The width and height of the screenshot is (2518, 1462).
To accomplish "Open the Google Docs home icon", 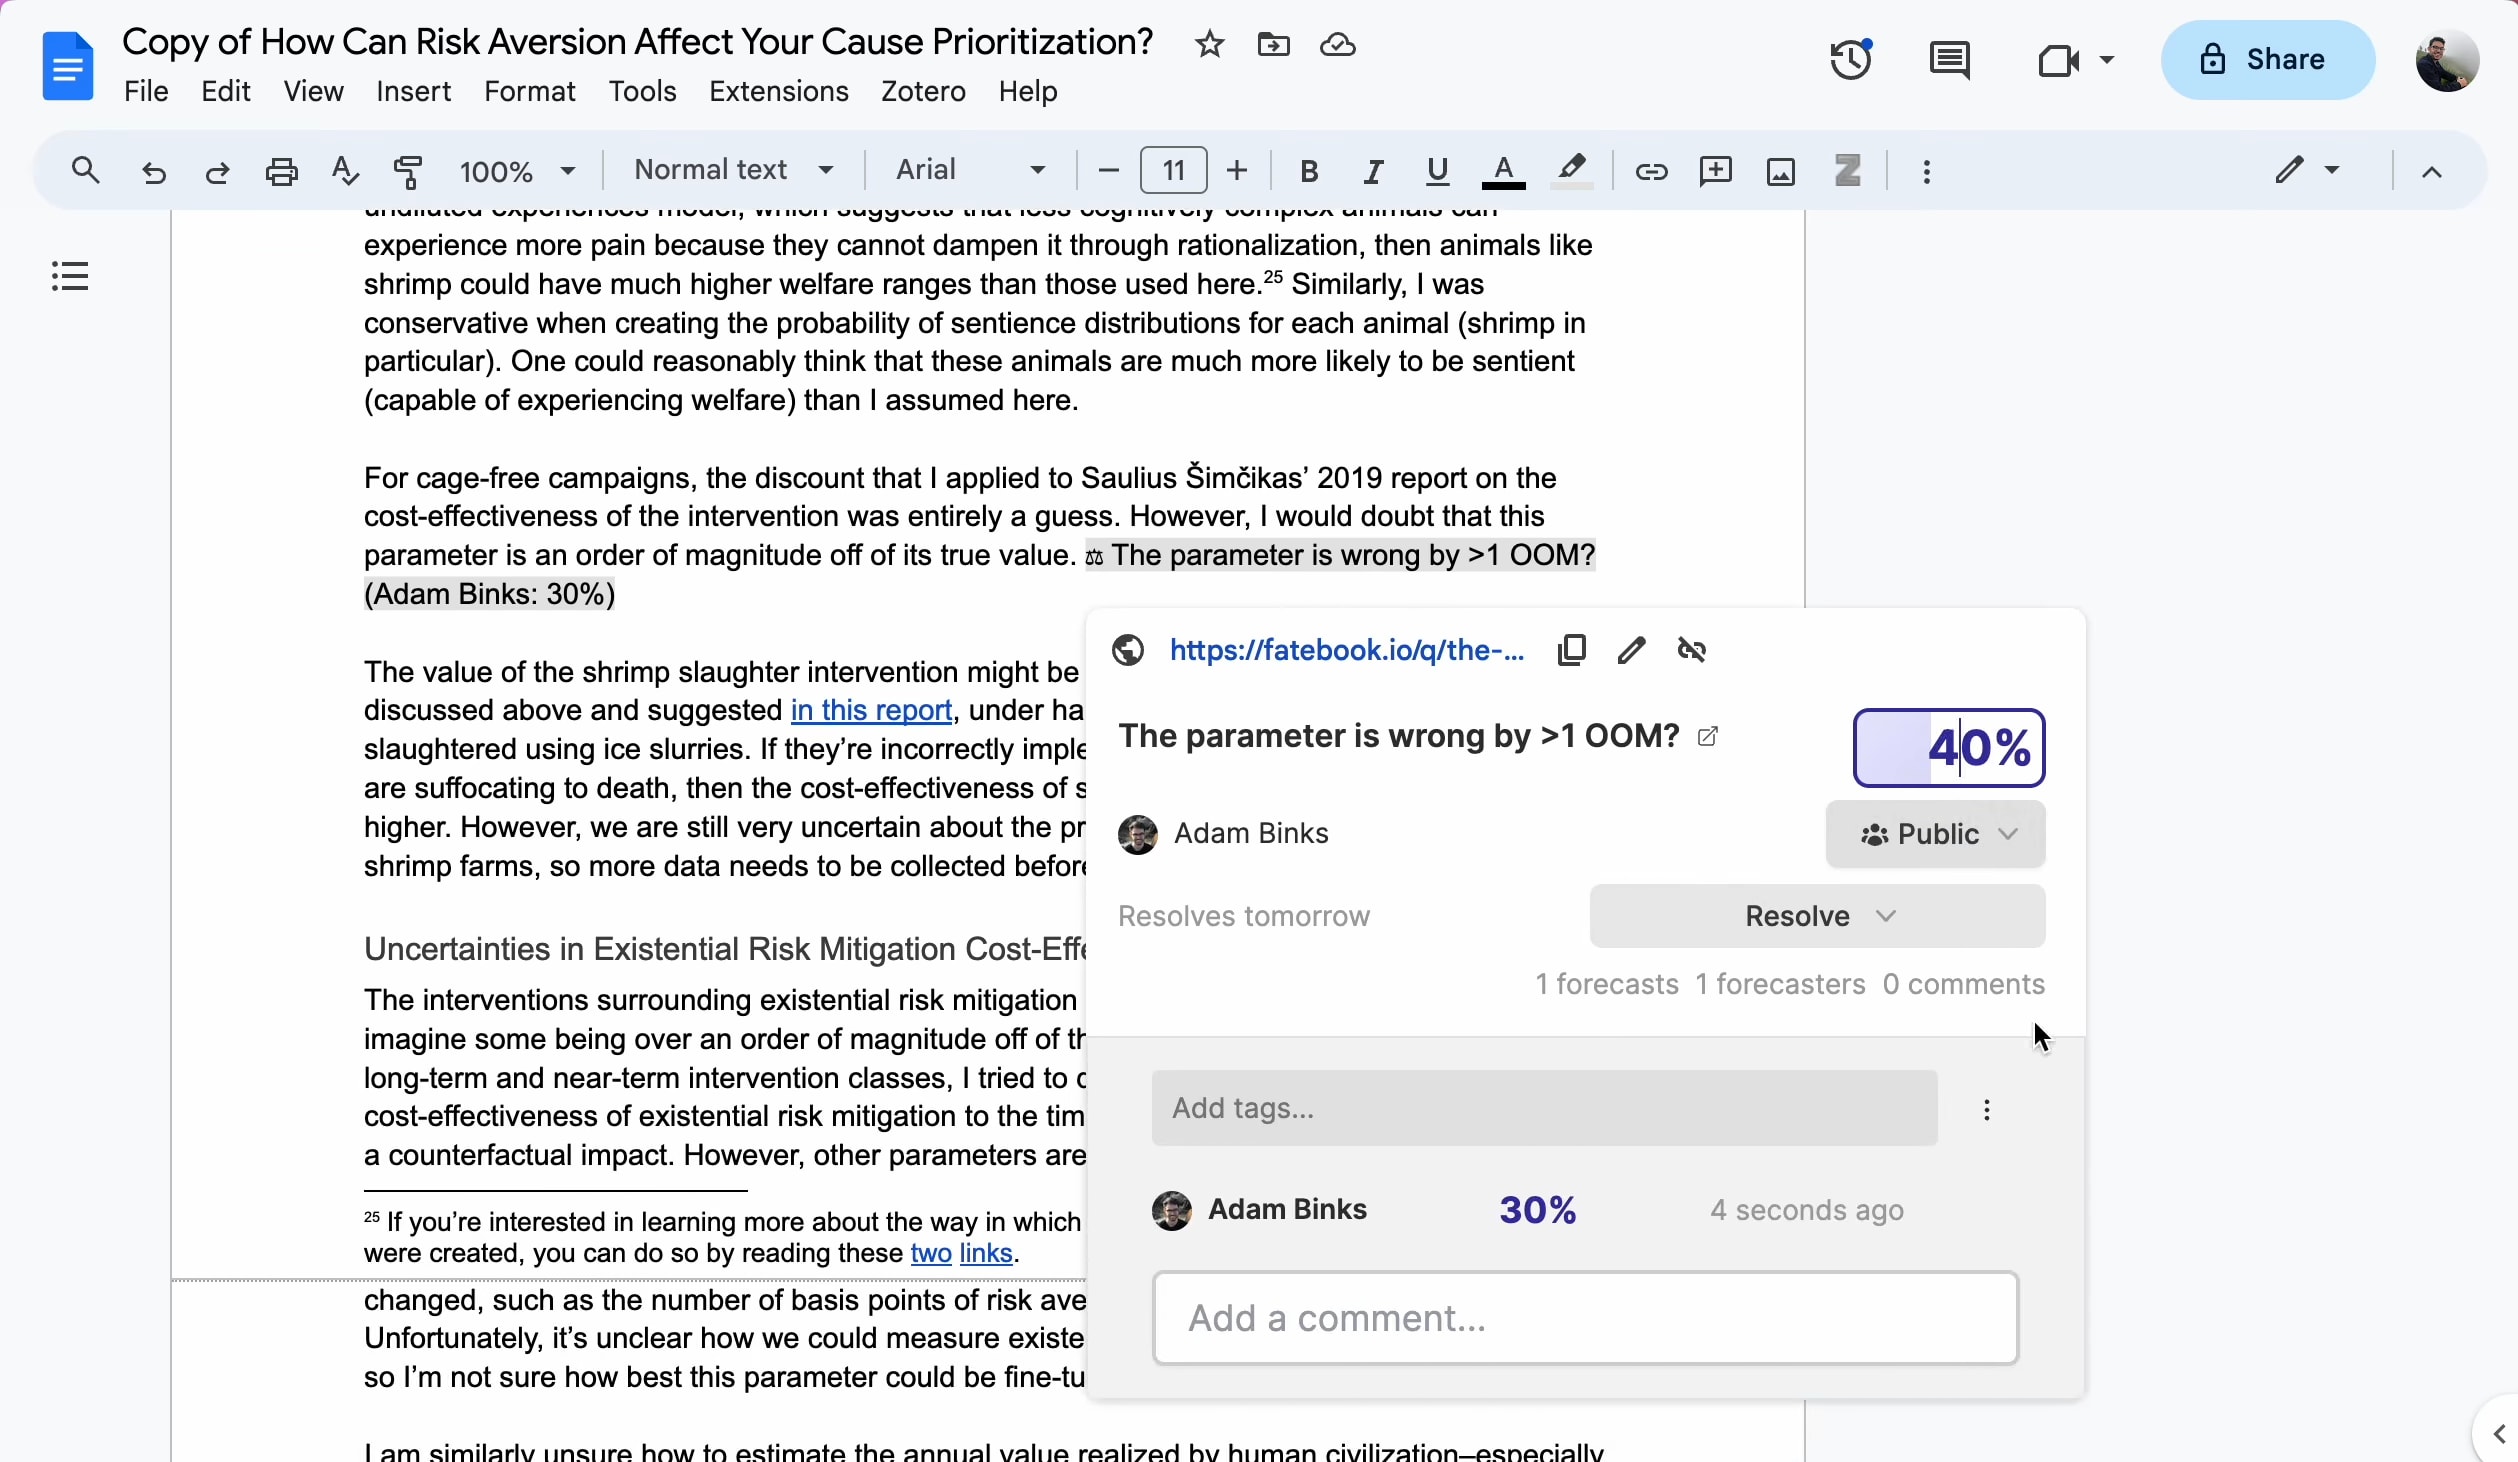I will click(68, 66).
